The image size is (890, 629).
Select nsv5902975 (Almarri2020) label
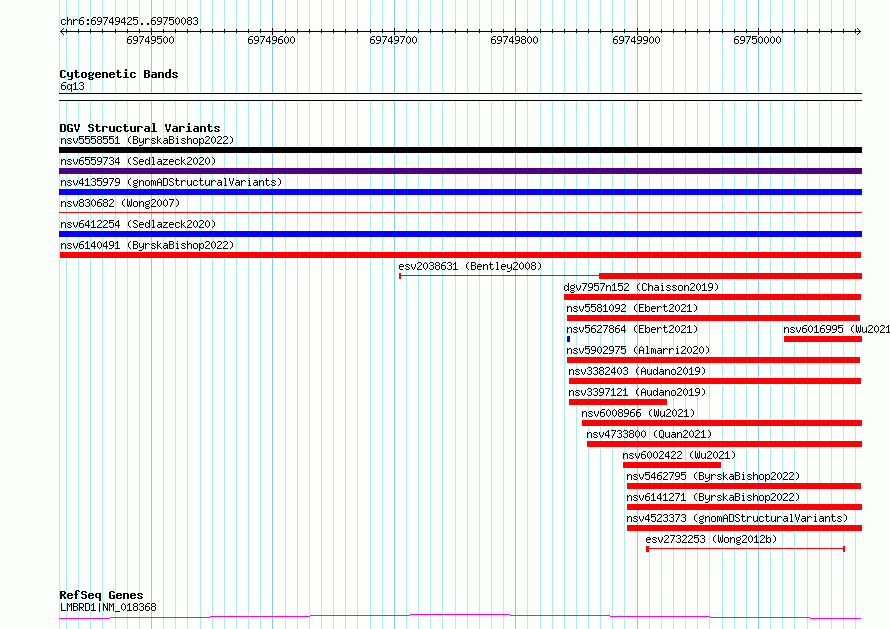[638, 350]
